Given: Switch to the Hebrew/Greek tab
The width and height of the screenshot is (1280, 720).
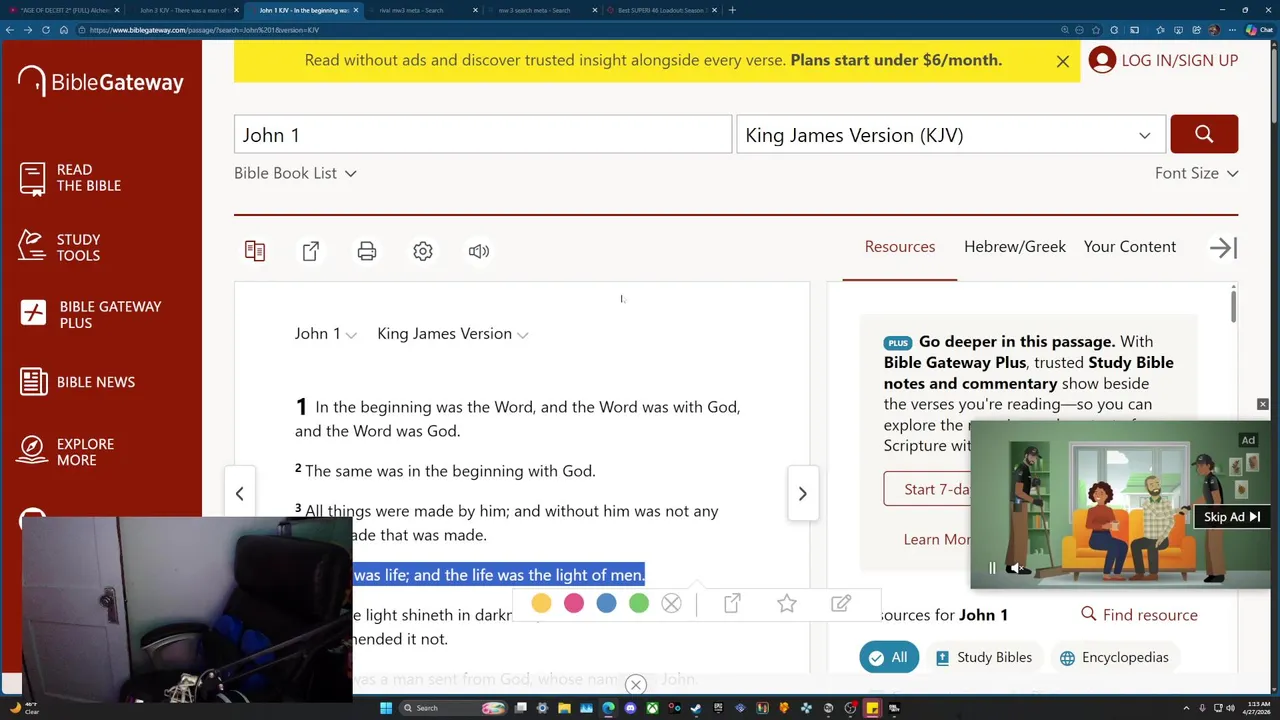Looking at the screenshot, I should [1015, 247].
